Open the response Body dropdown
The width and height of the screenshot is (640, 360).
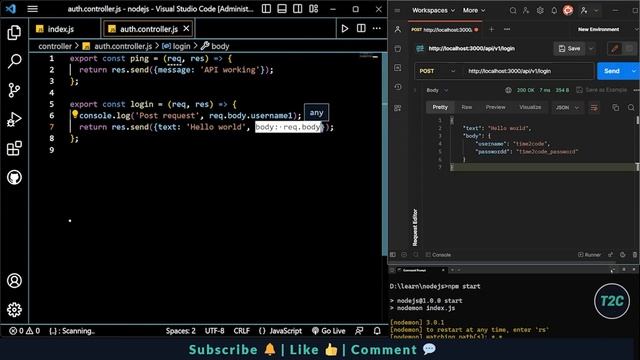pos(437,90)
